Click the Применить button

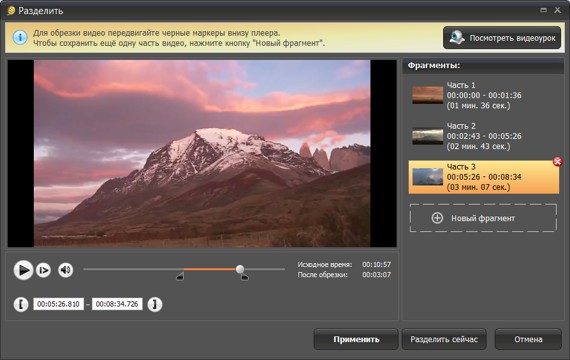click(356, 339)
